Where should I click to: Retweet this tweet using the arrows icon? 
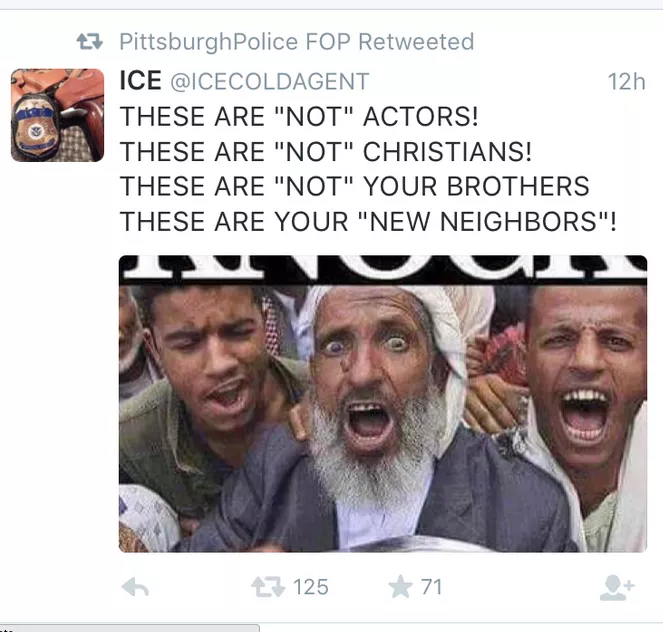(268, 587)
